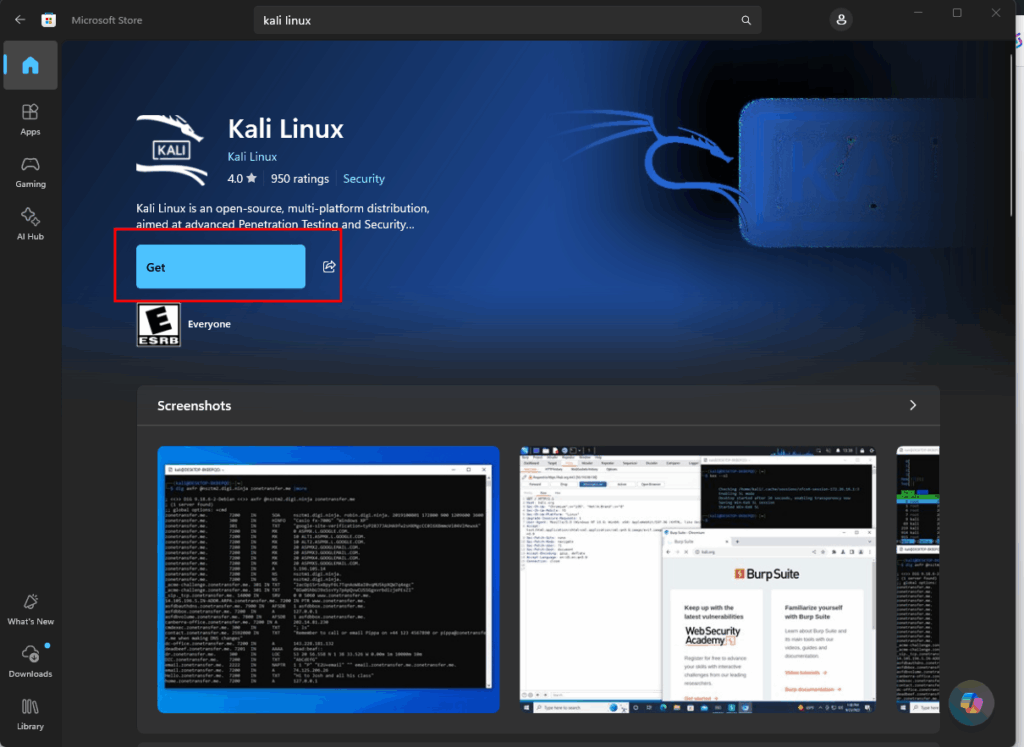Open the Kali Linux publisher link

252,157
